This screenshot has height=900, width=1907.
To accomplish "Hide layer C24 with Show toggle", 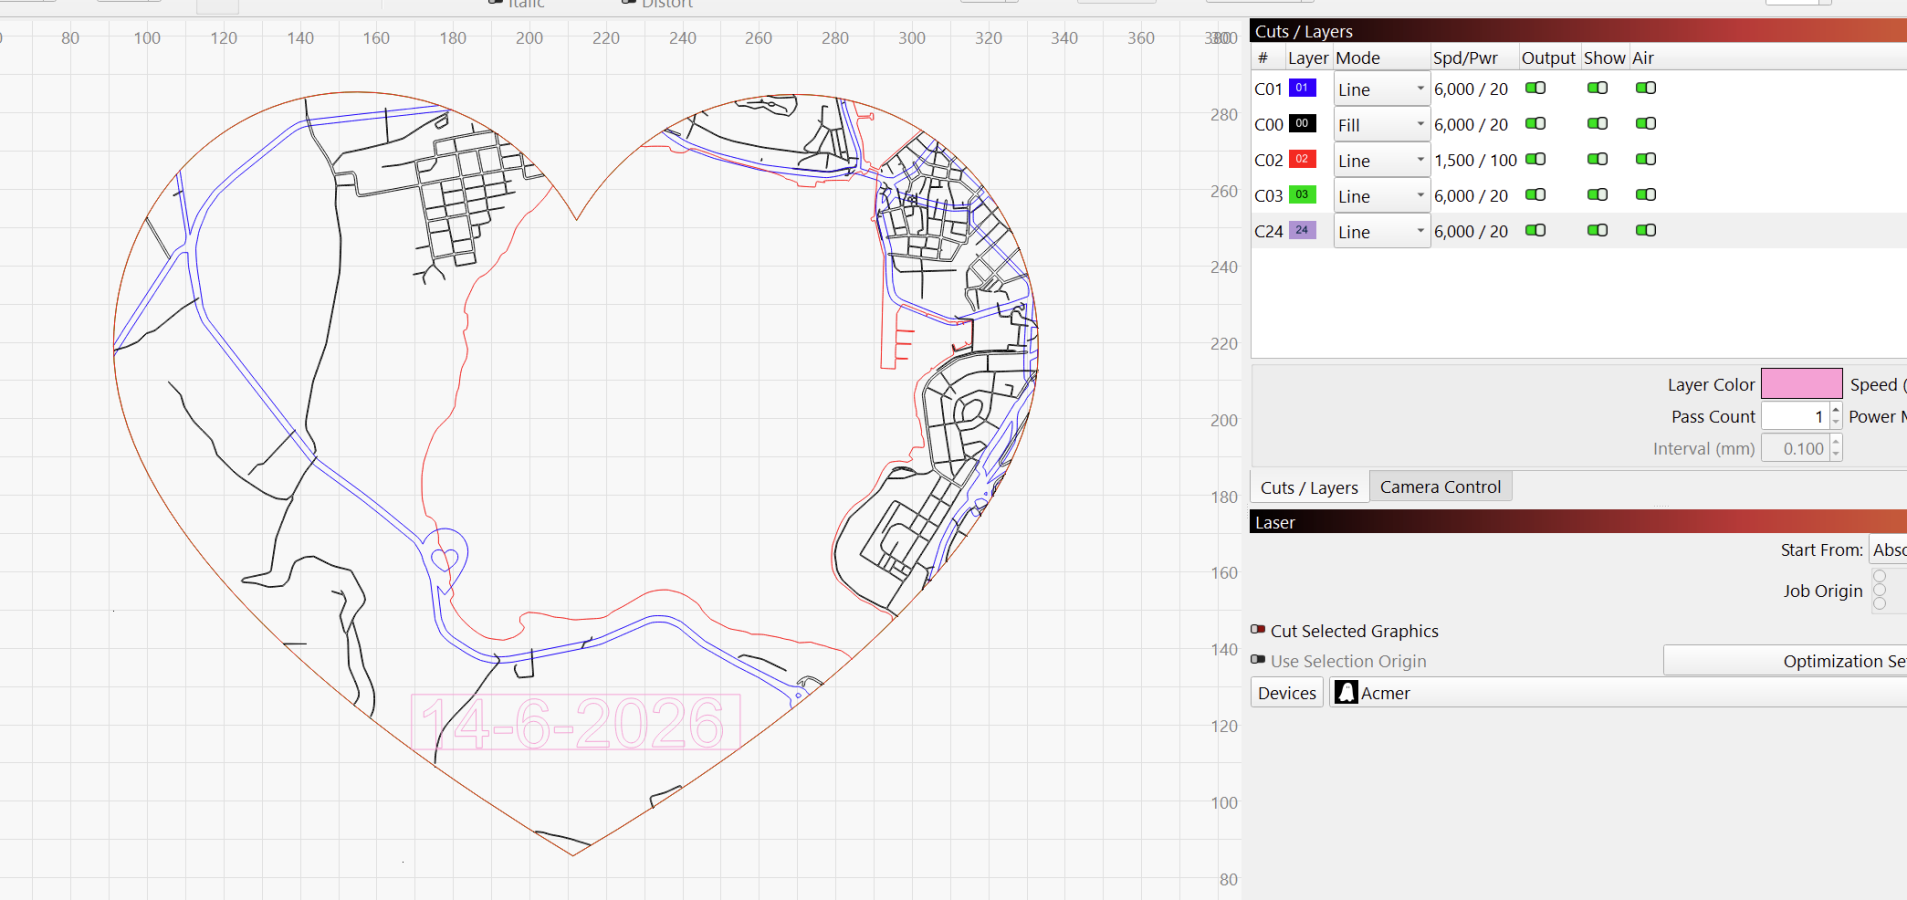I will (x=1597, y=230).
